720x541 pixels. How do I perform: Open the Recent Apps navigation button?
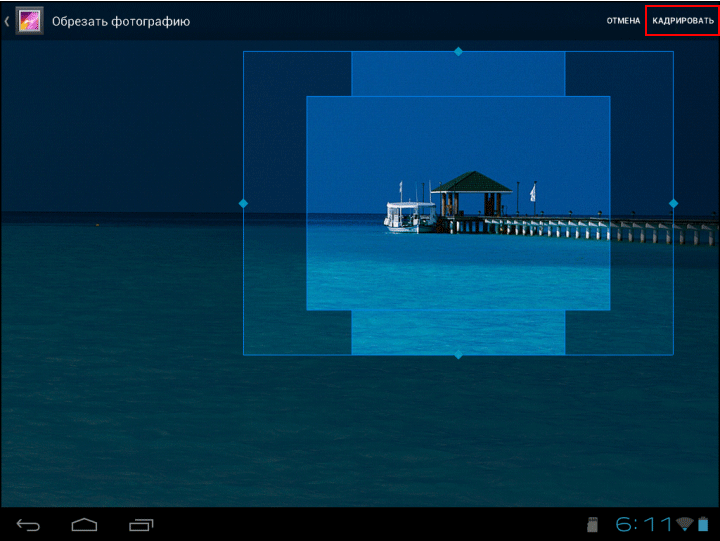pos(141,524)
